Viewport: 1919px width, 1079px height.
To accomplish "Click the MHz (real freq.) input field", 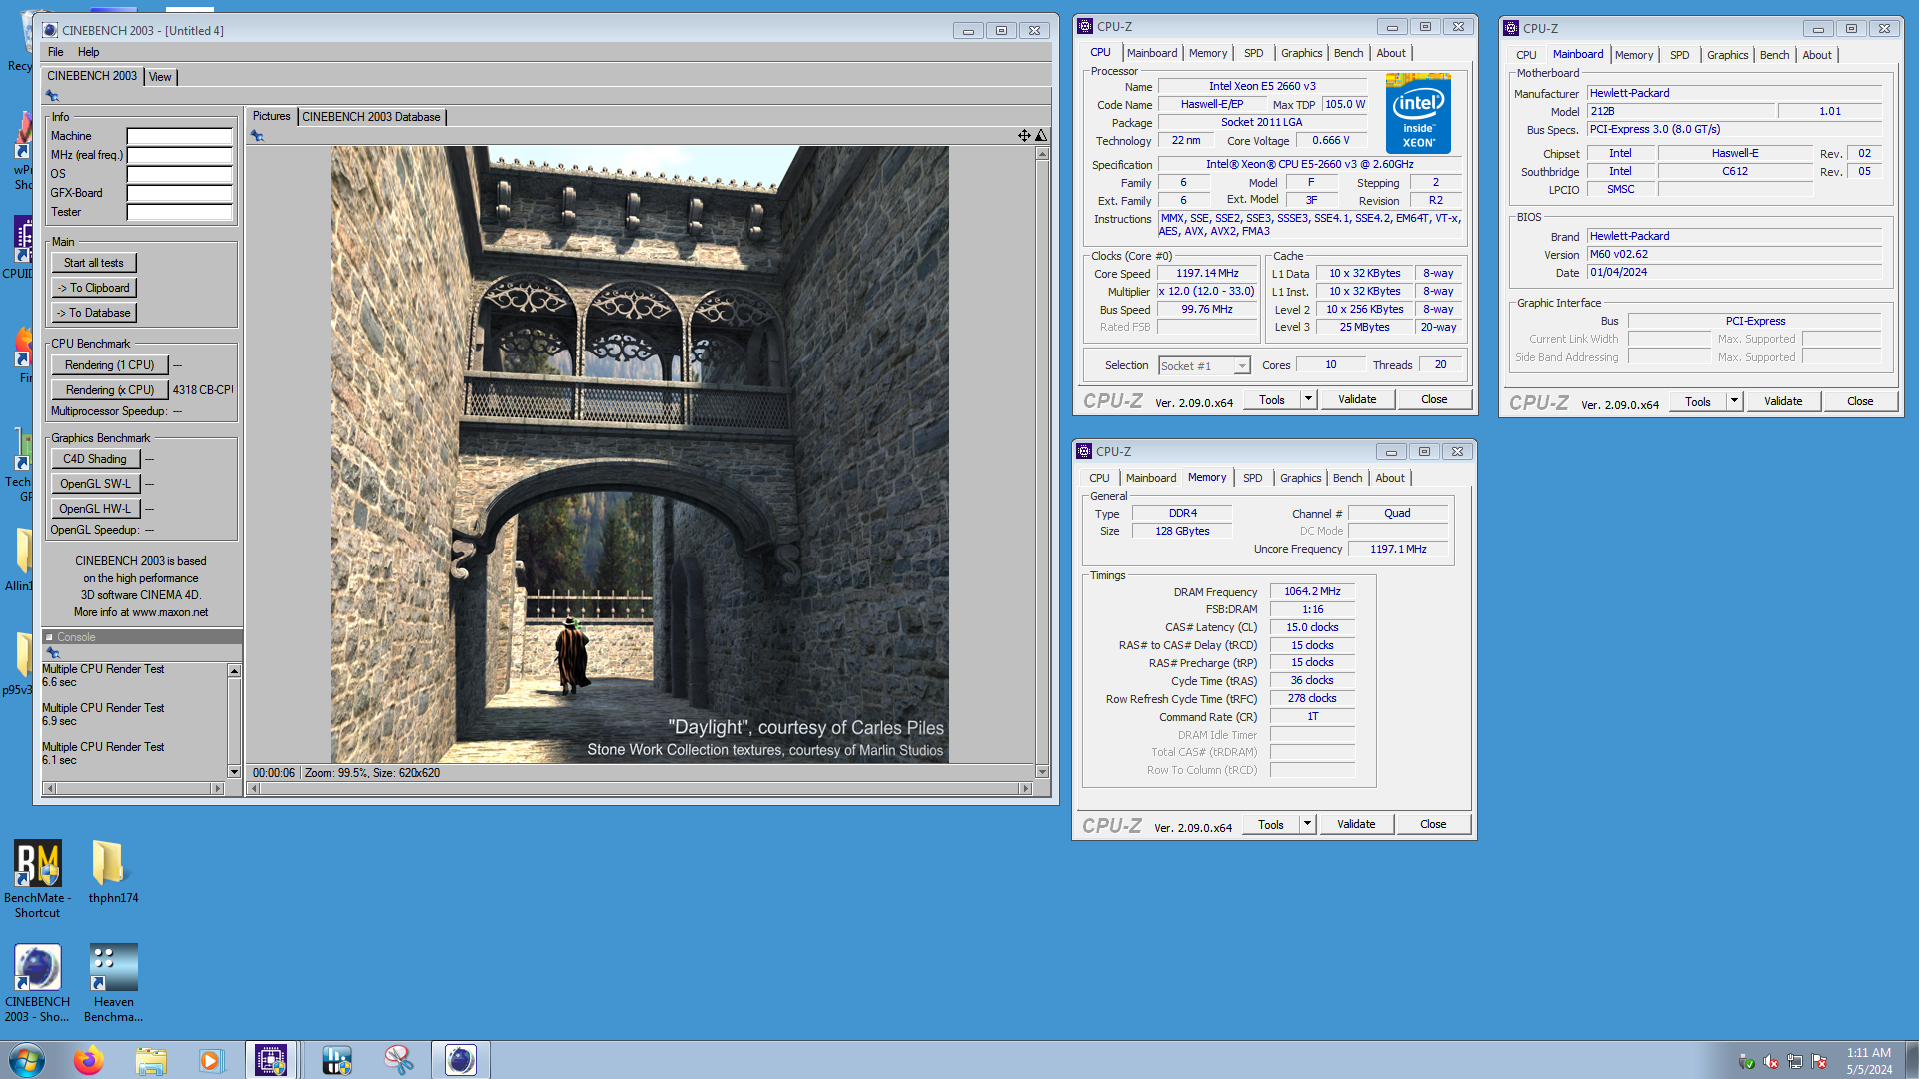I will point(180,155).
